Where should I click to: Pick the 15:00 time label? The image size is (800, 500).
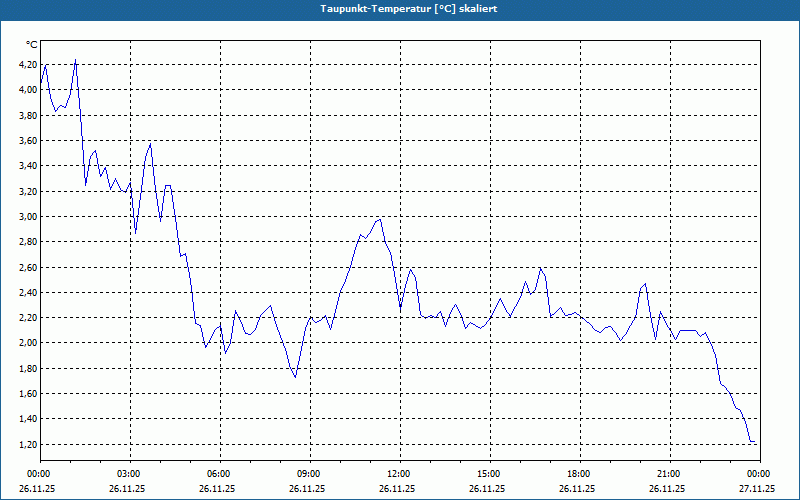(487, 474)
